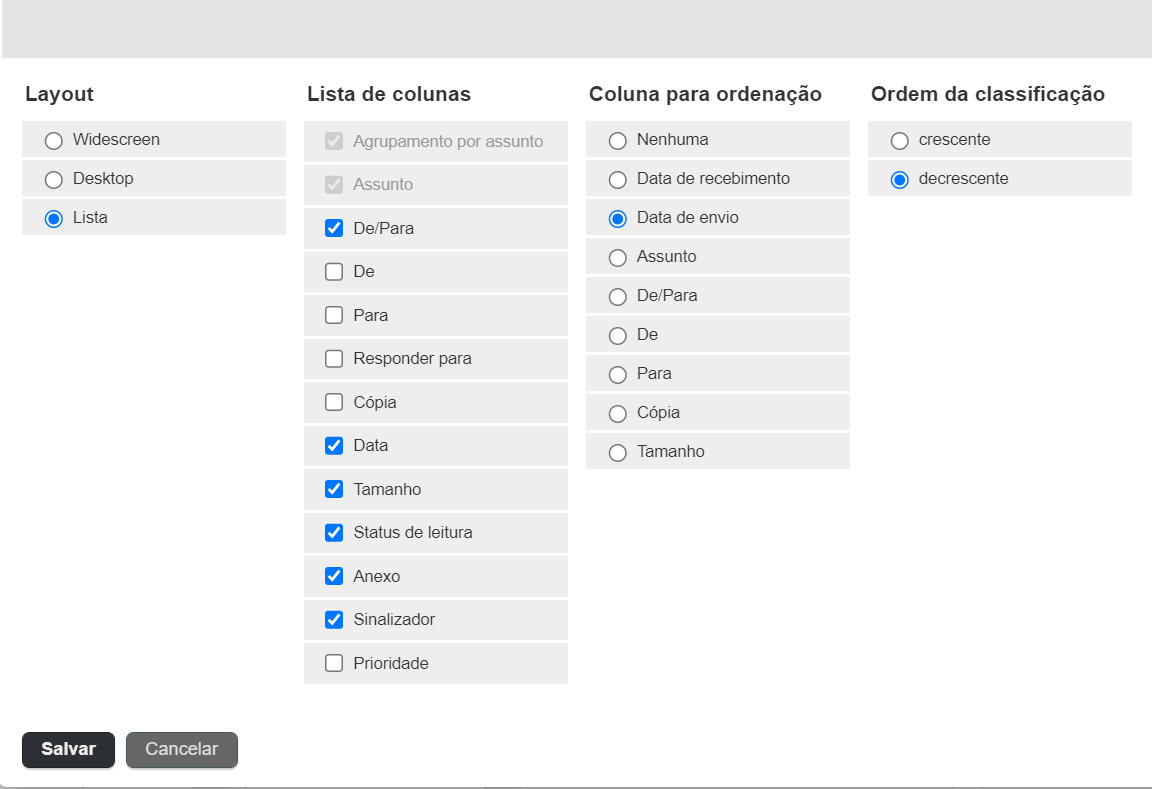Select Lista layout option
This screenshot has height=789, width=1152.
(x=54, y=219)
